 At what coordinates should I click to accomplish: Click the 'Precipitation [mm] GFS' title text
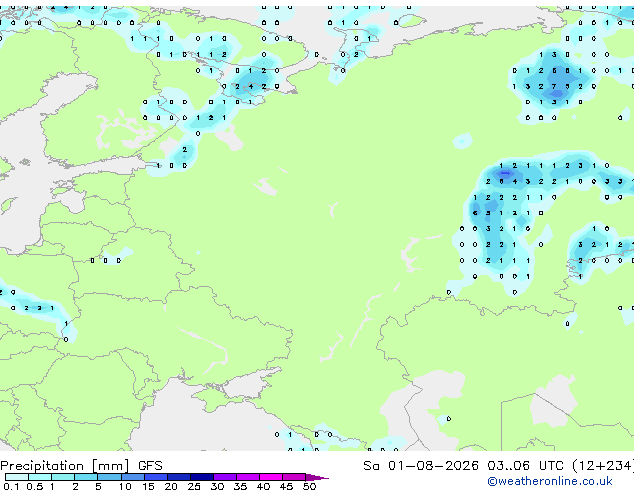[81, 466]
